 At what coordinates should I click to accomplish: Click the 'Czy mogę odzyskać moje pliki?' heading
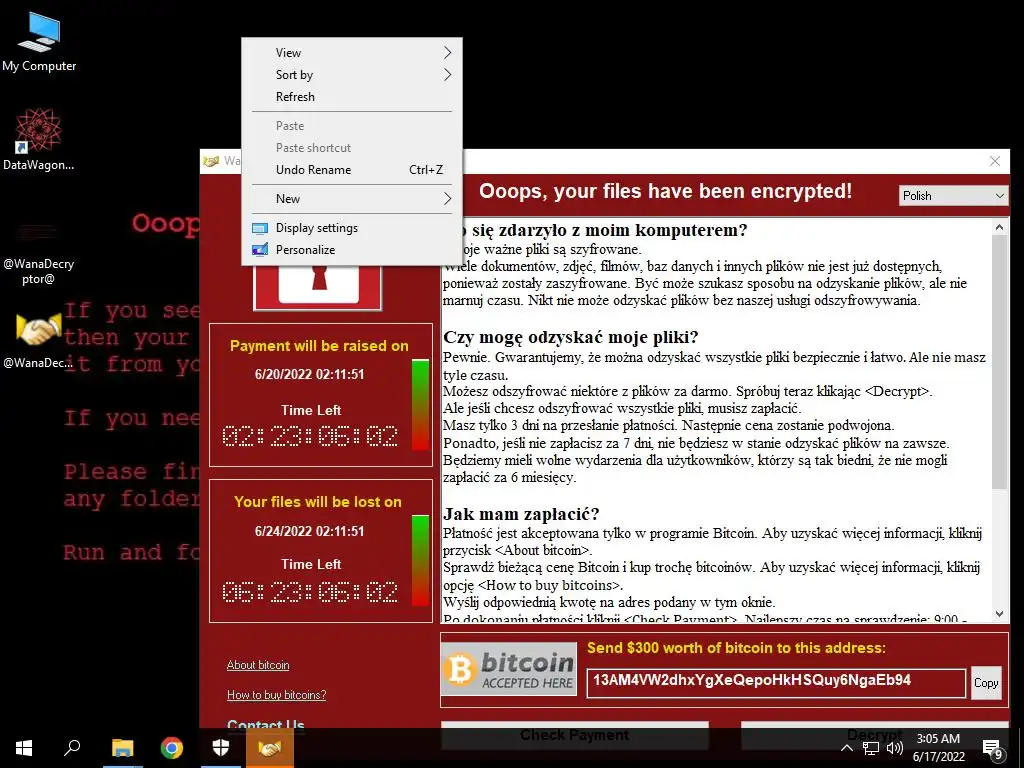coord(571,337)
